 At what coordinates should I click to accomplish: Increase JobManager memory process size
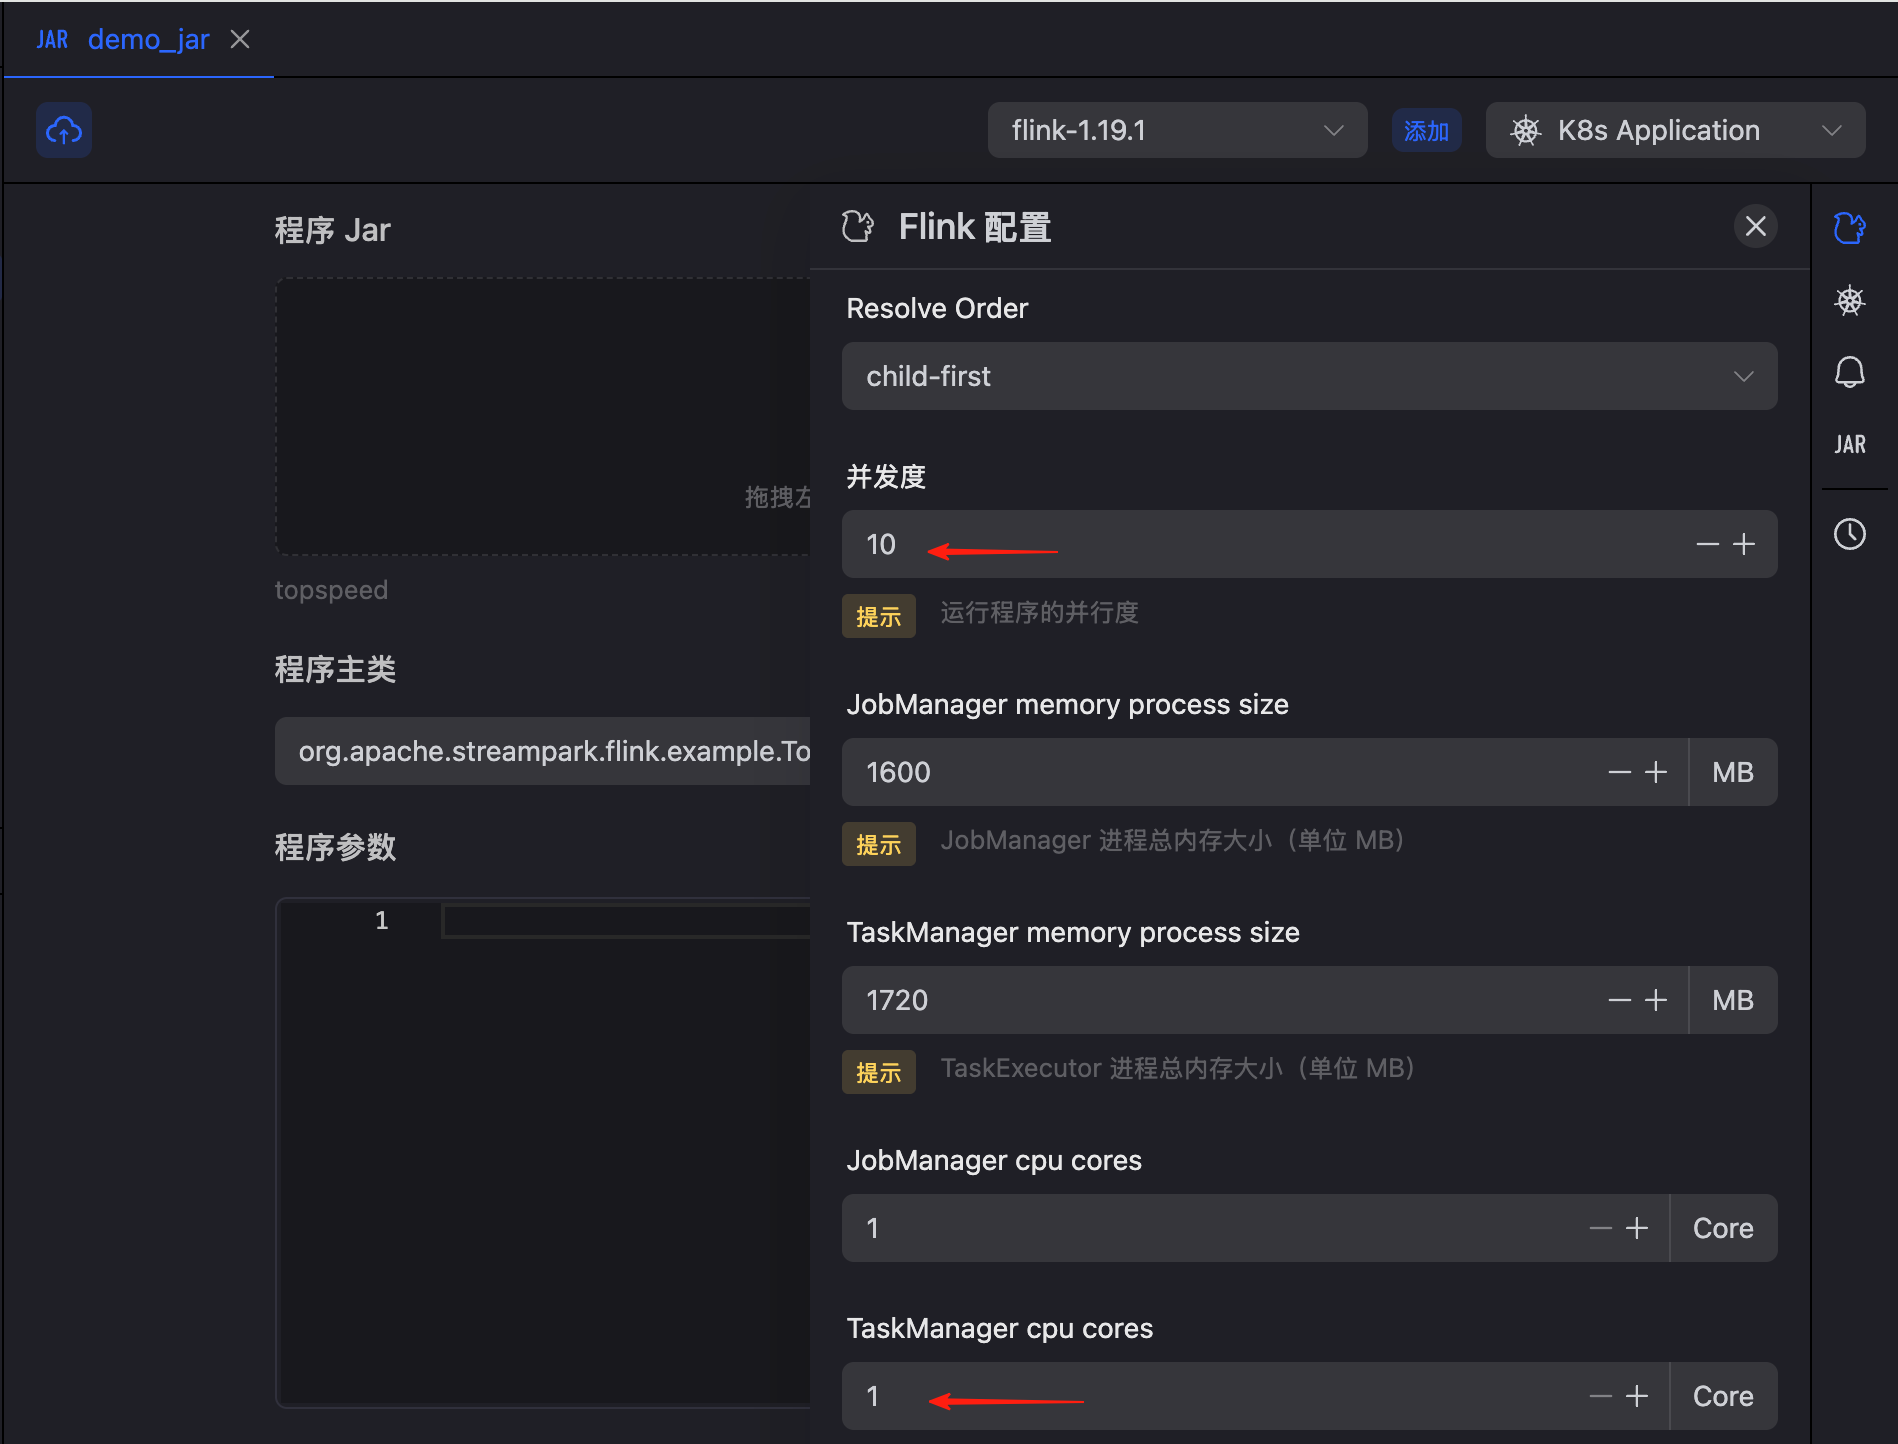(x=1656, y=772)
